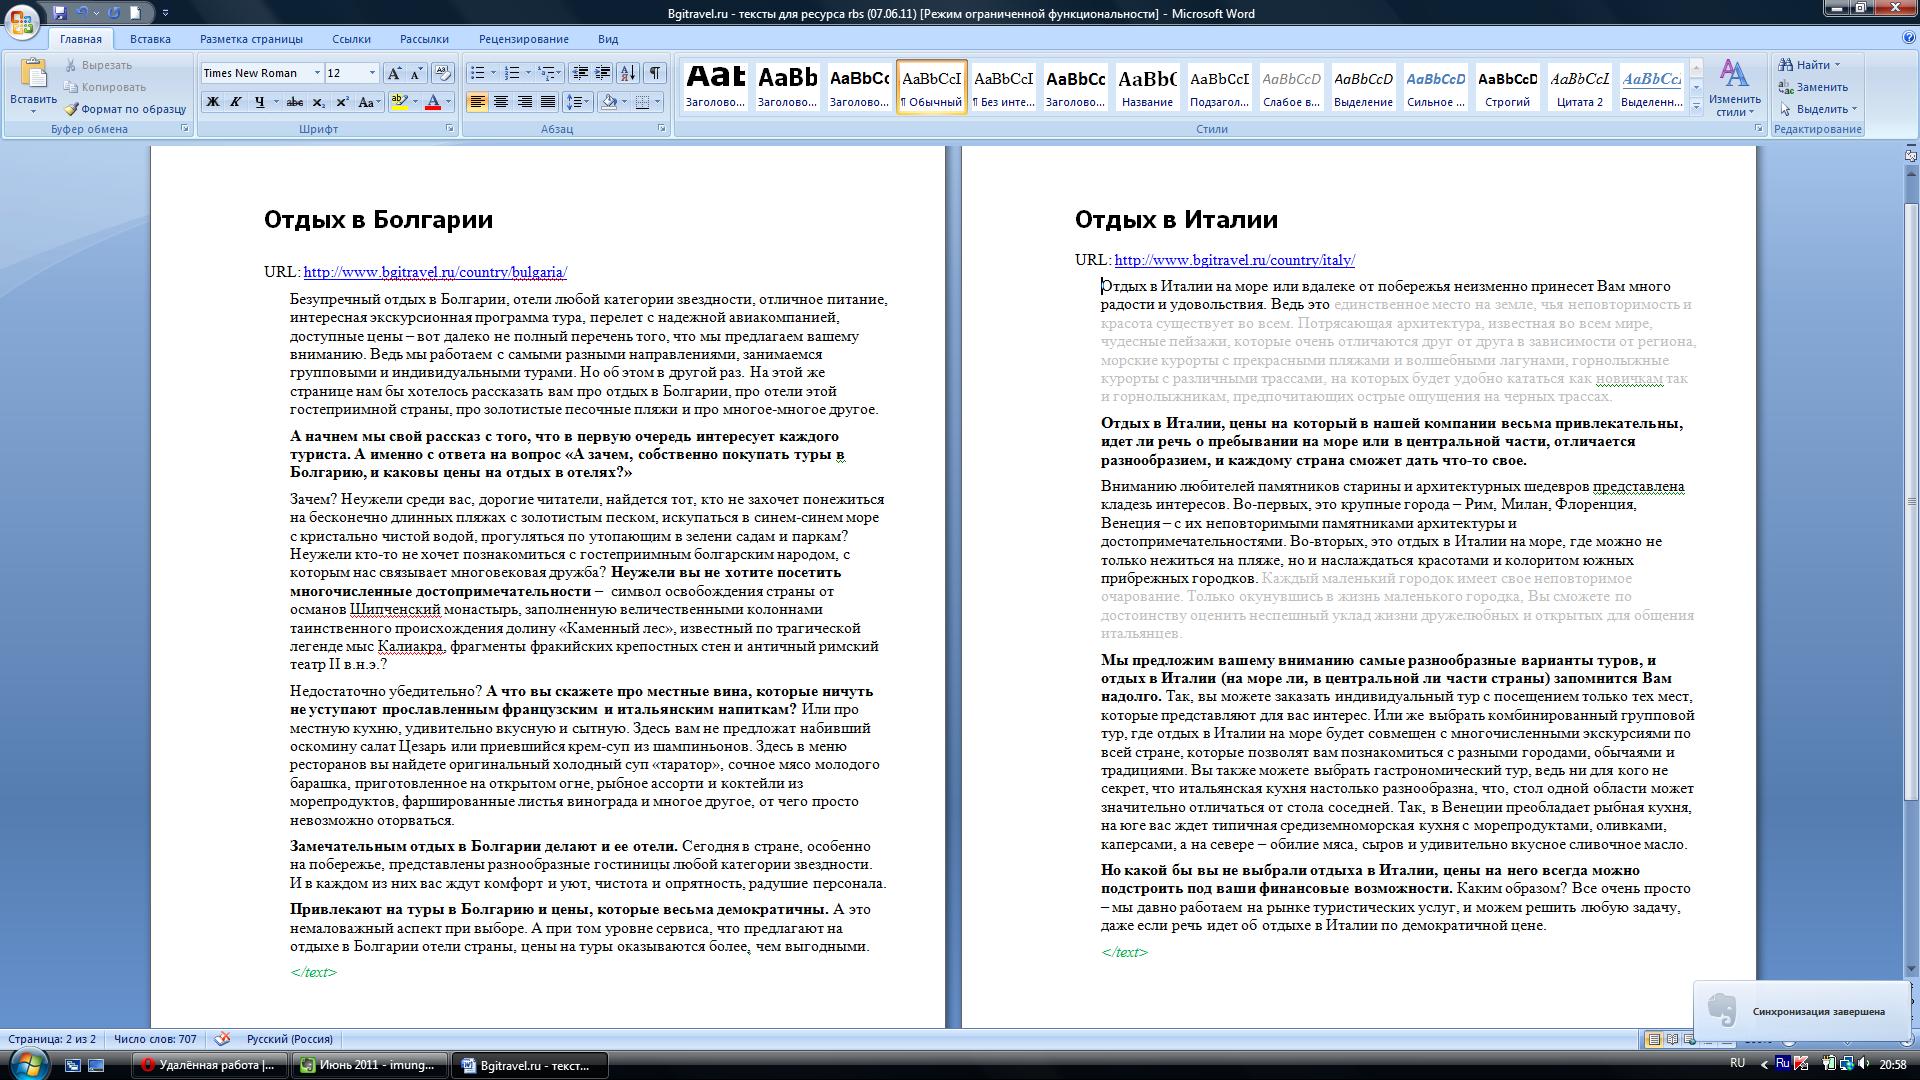Expand the line spacing dropdown
Viewport: 1920px width, 1080px height.
(x=588, y=102)
